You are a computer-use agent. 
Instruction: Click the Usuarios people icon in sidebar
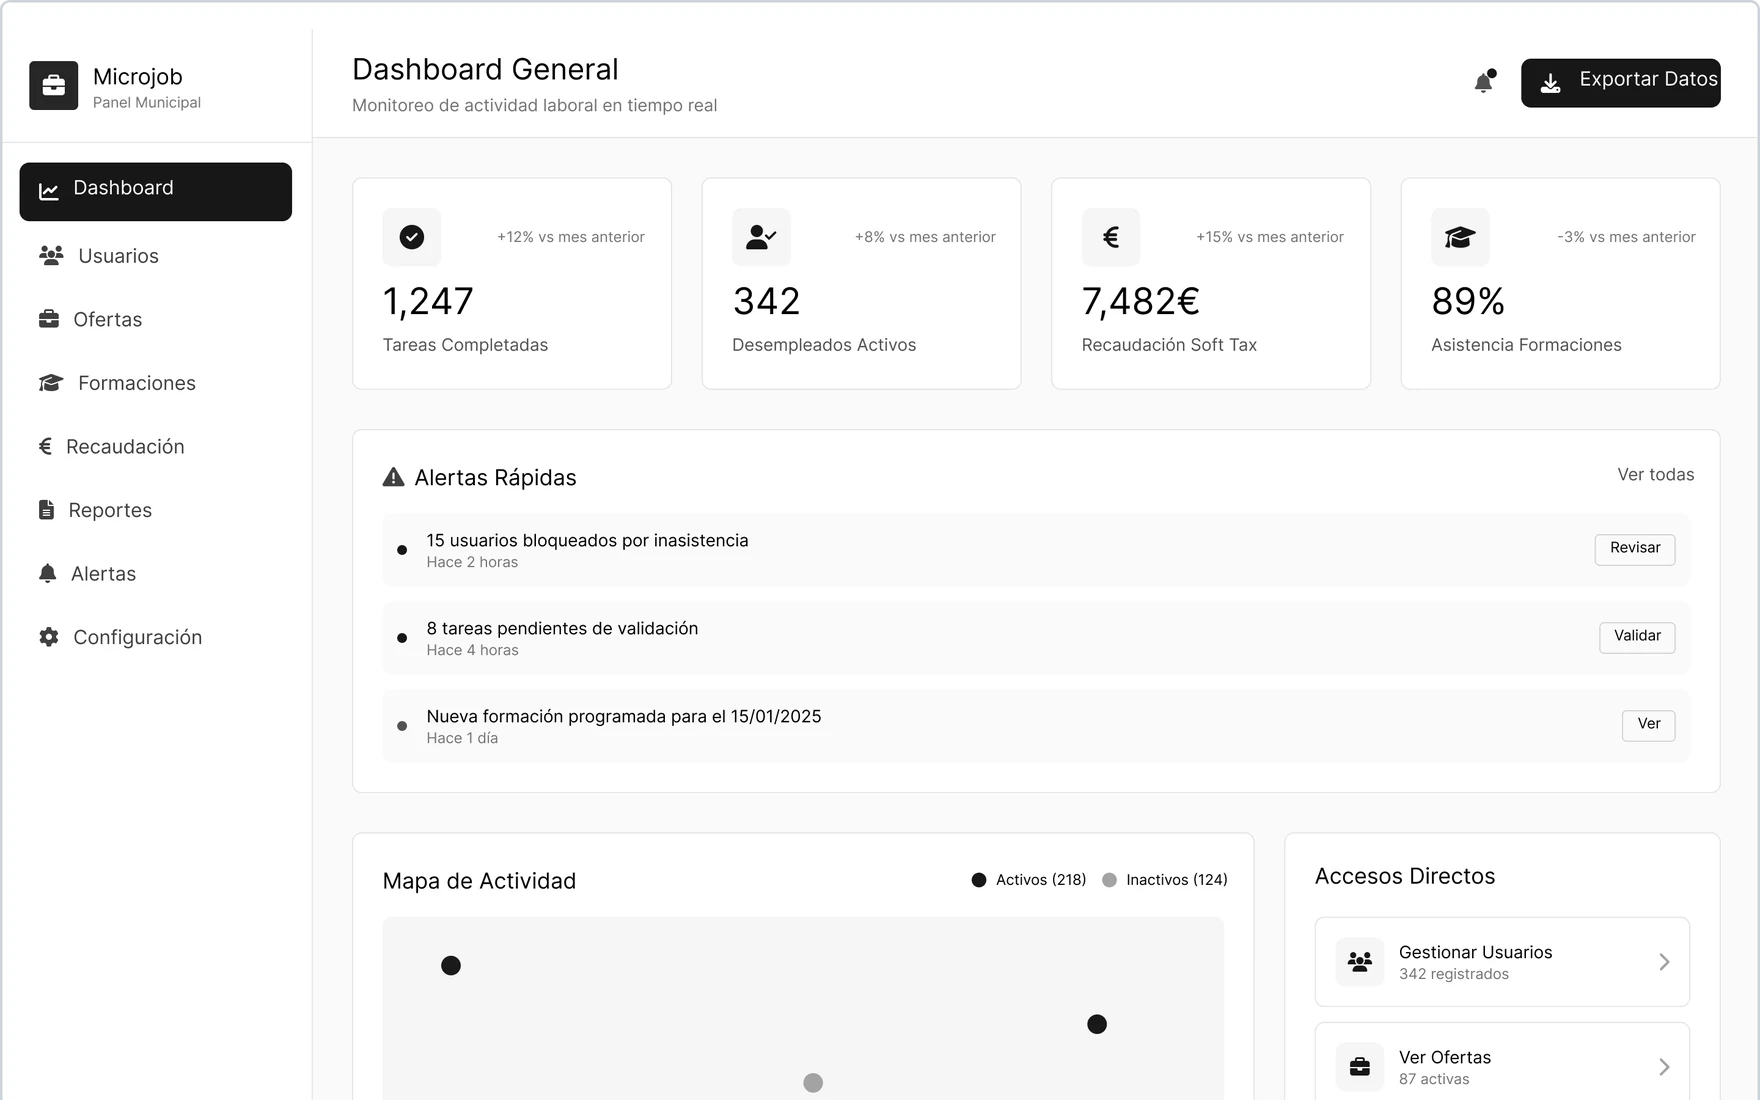(x=51, y=255)
